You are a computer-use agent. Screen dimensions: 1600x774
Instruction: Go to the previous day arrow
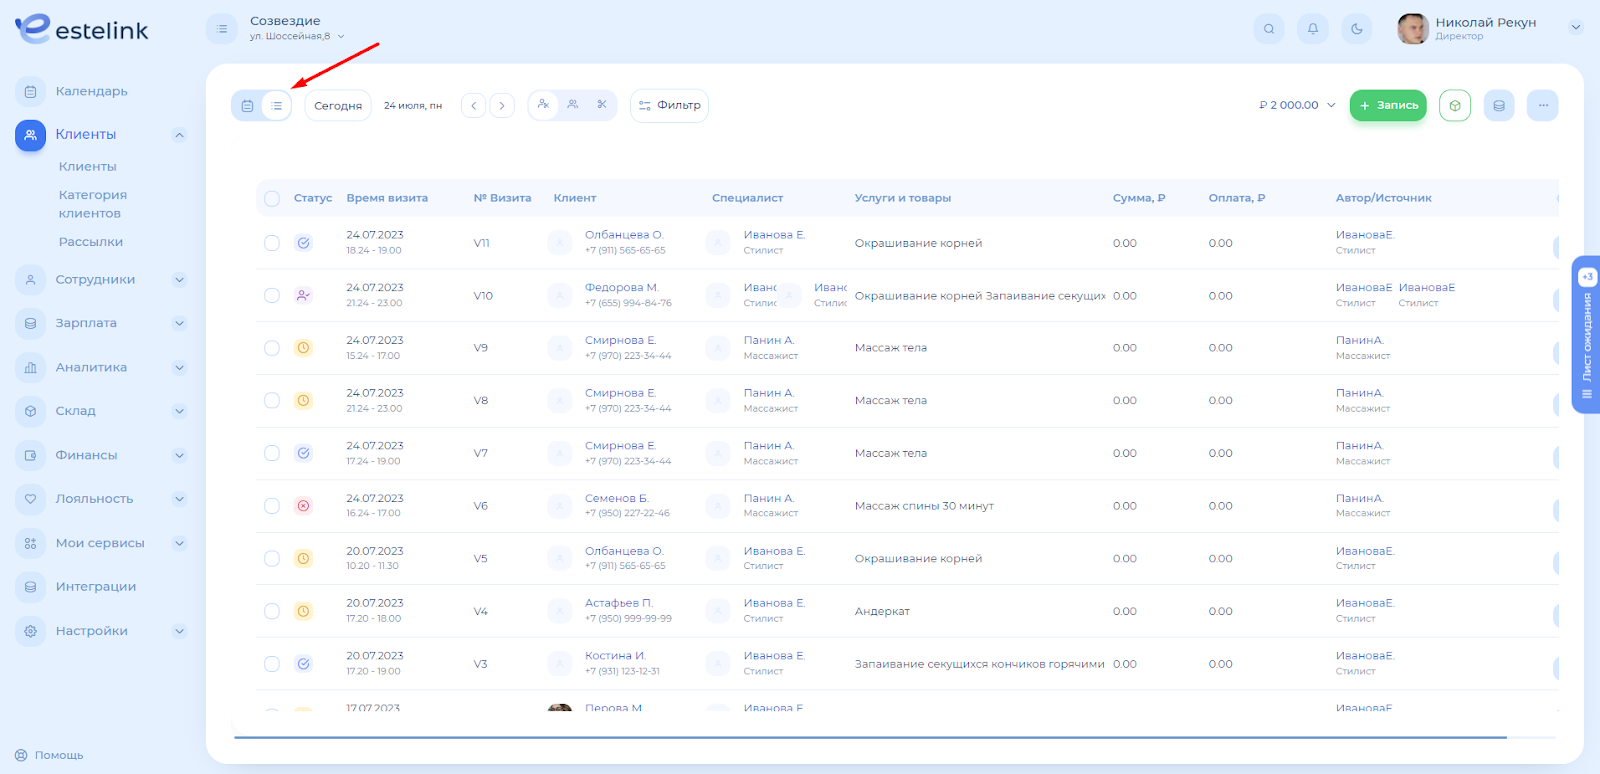point(474,106)
